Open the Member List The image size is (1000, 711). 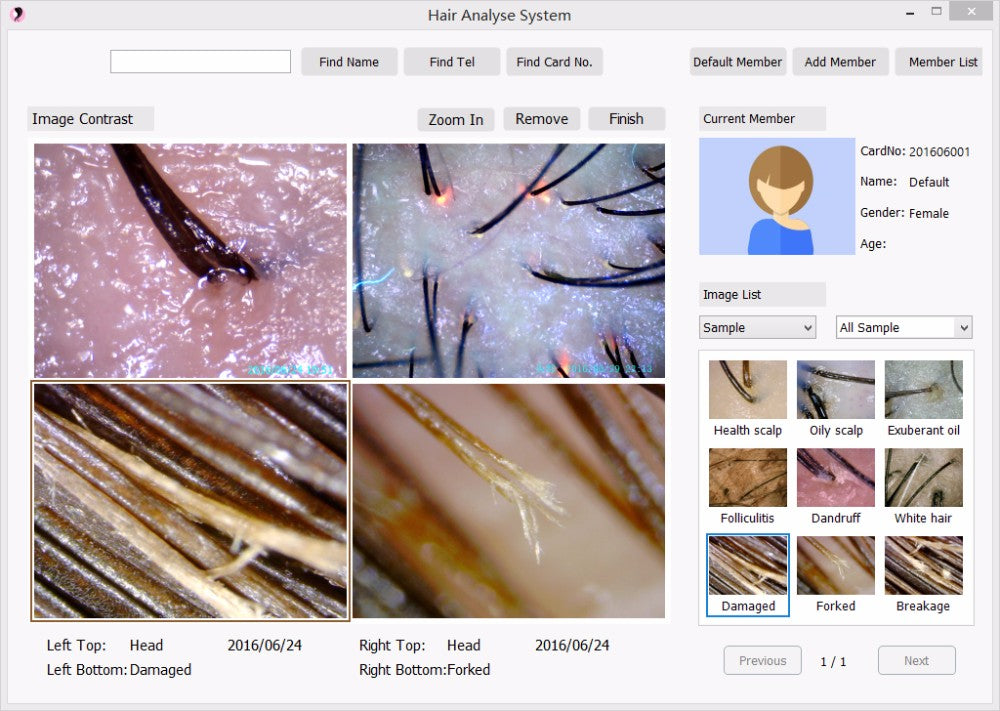(x=942, y=62)
